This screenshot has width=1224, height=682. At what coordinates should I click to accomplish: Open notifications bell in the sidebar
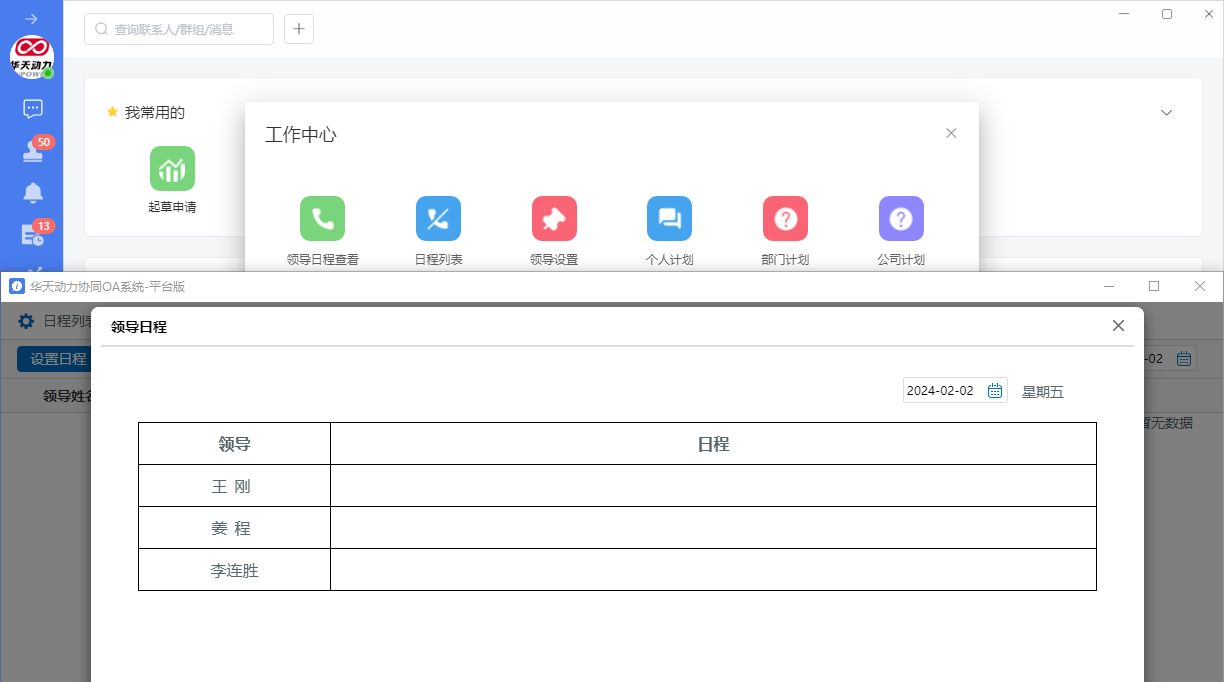(33, 193)
